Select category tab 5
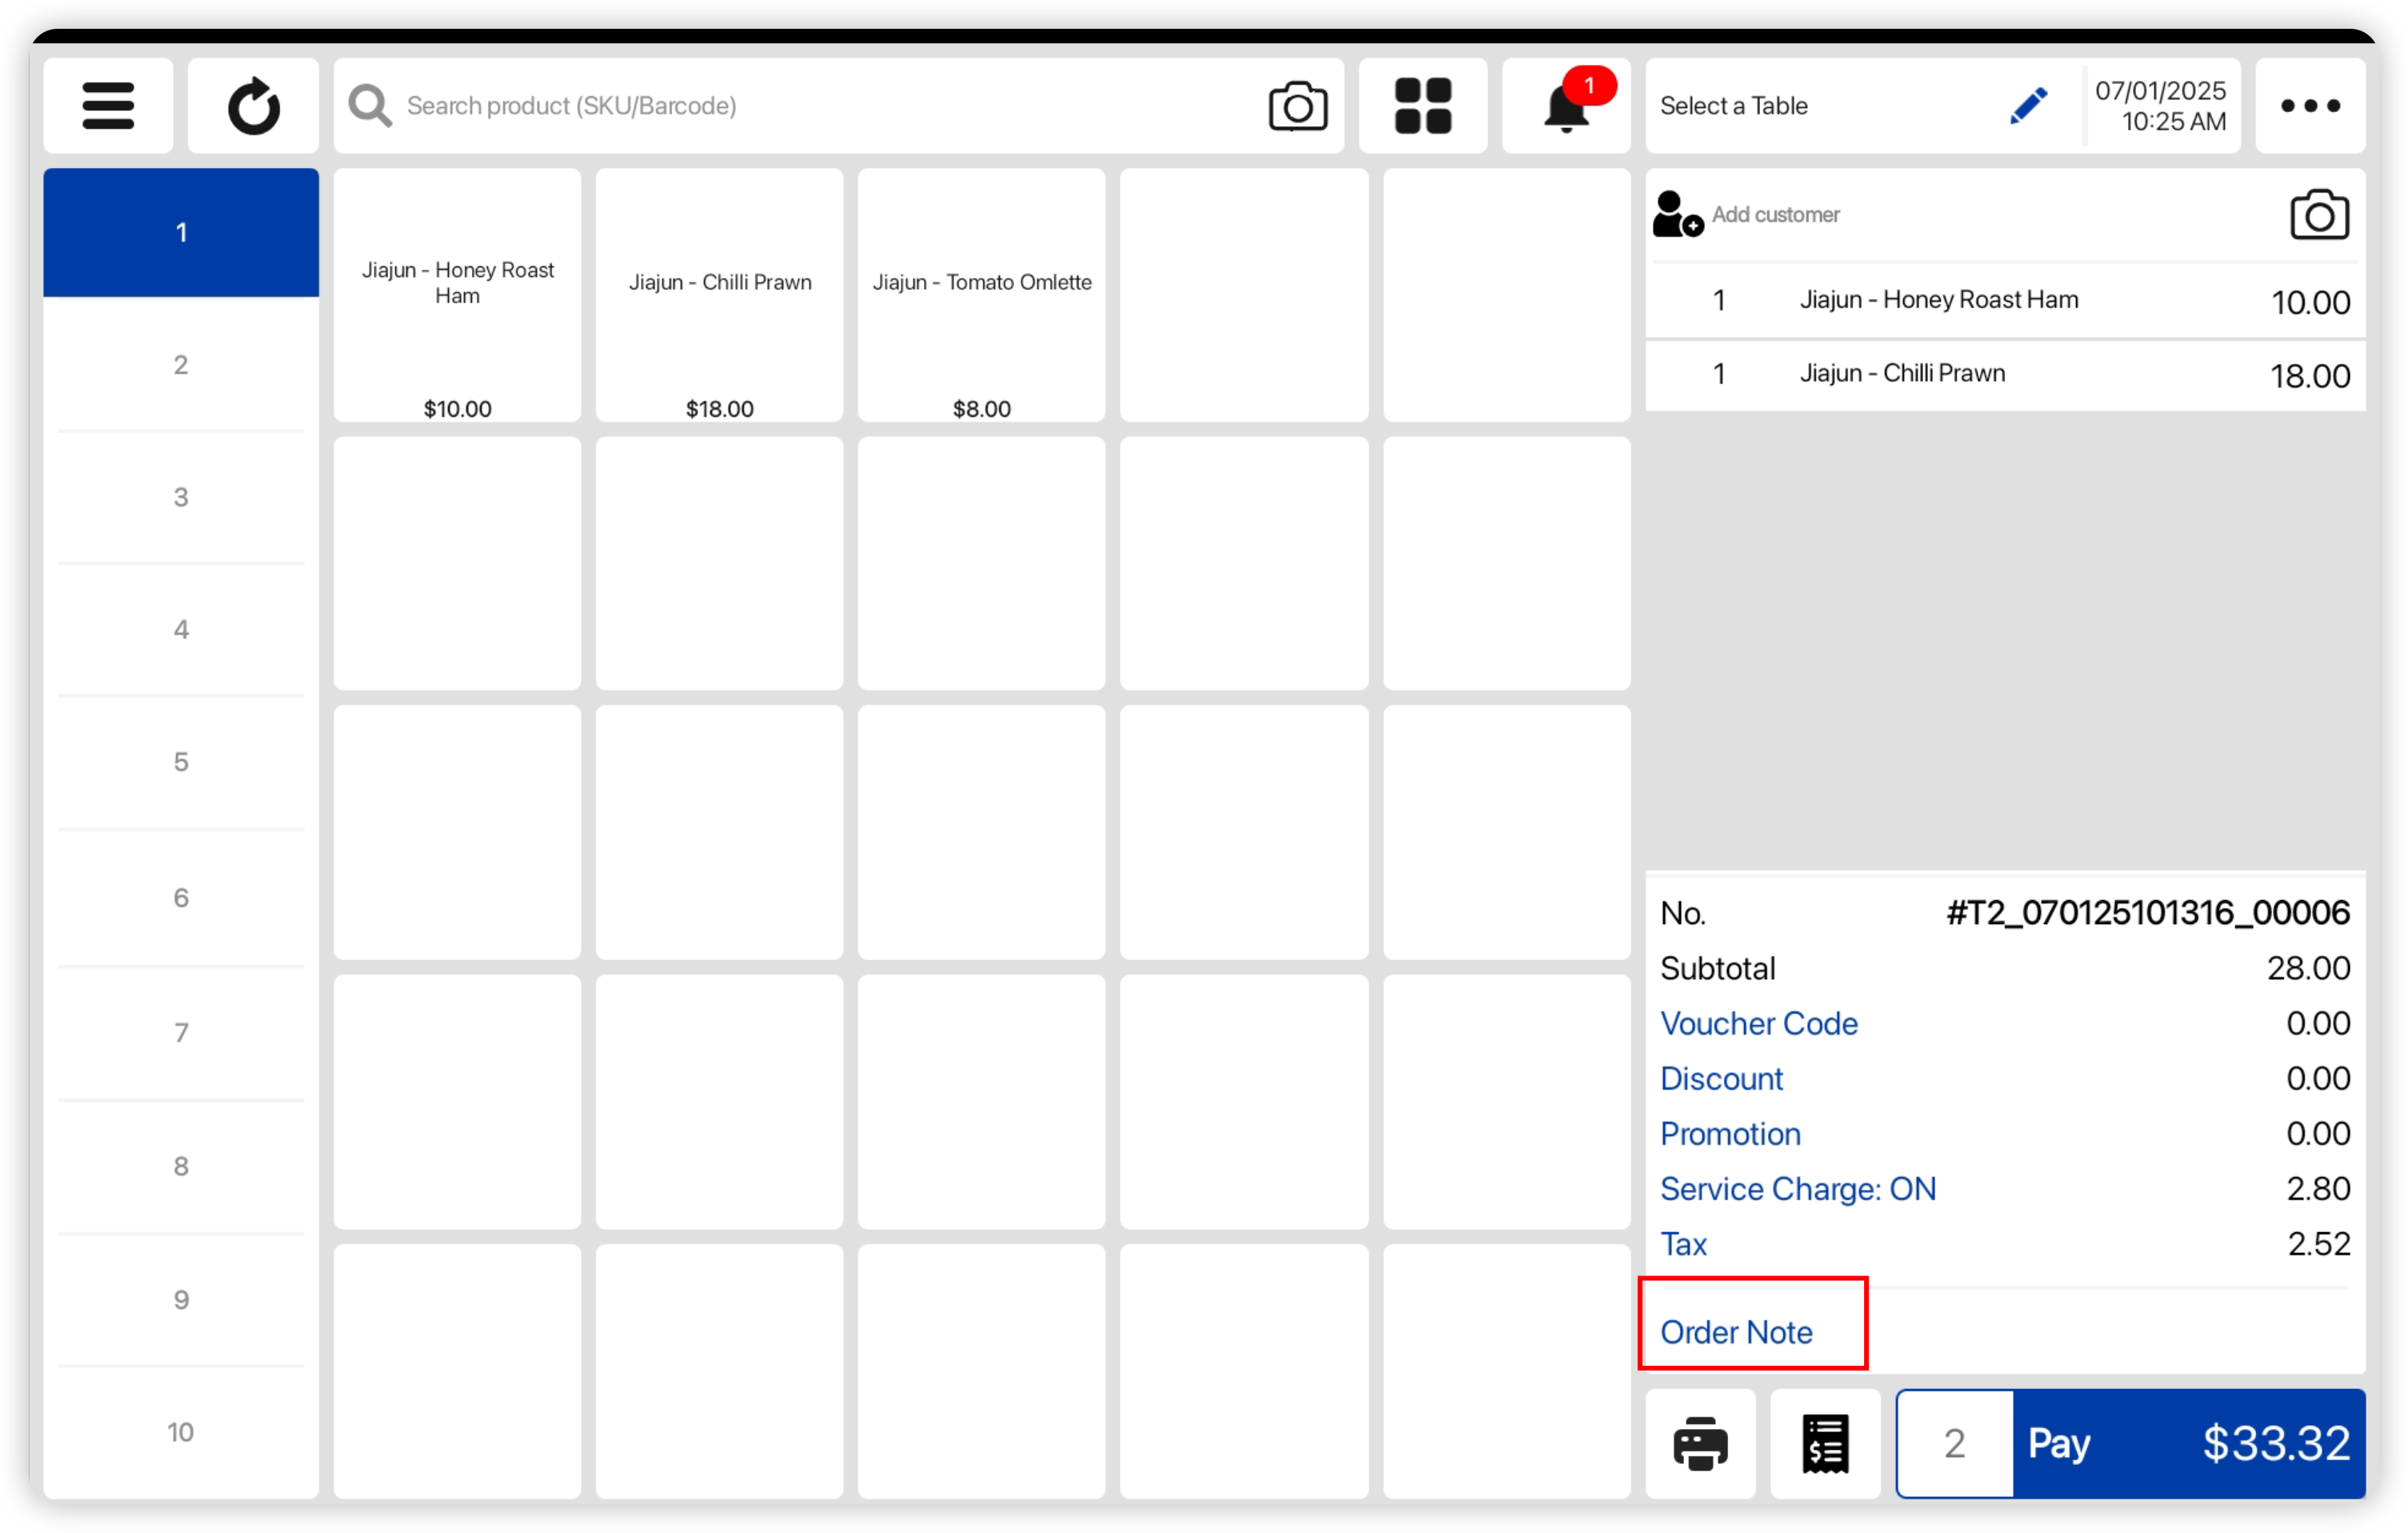2408x1533 pixels. click(x=181, y=762)
